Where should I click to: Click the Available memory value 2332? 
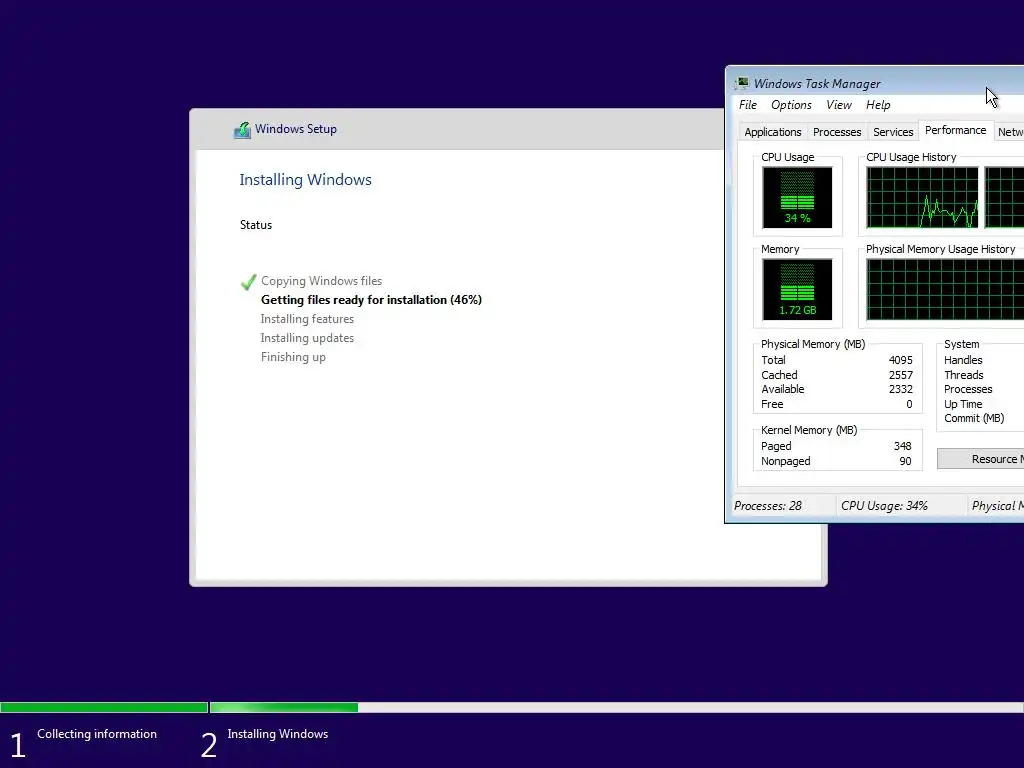[900, 390]
